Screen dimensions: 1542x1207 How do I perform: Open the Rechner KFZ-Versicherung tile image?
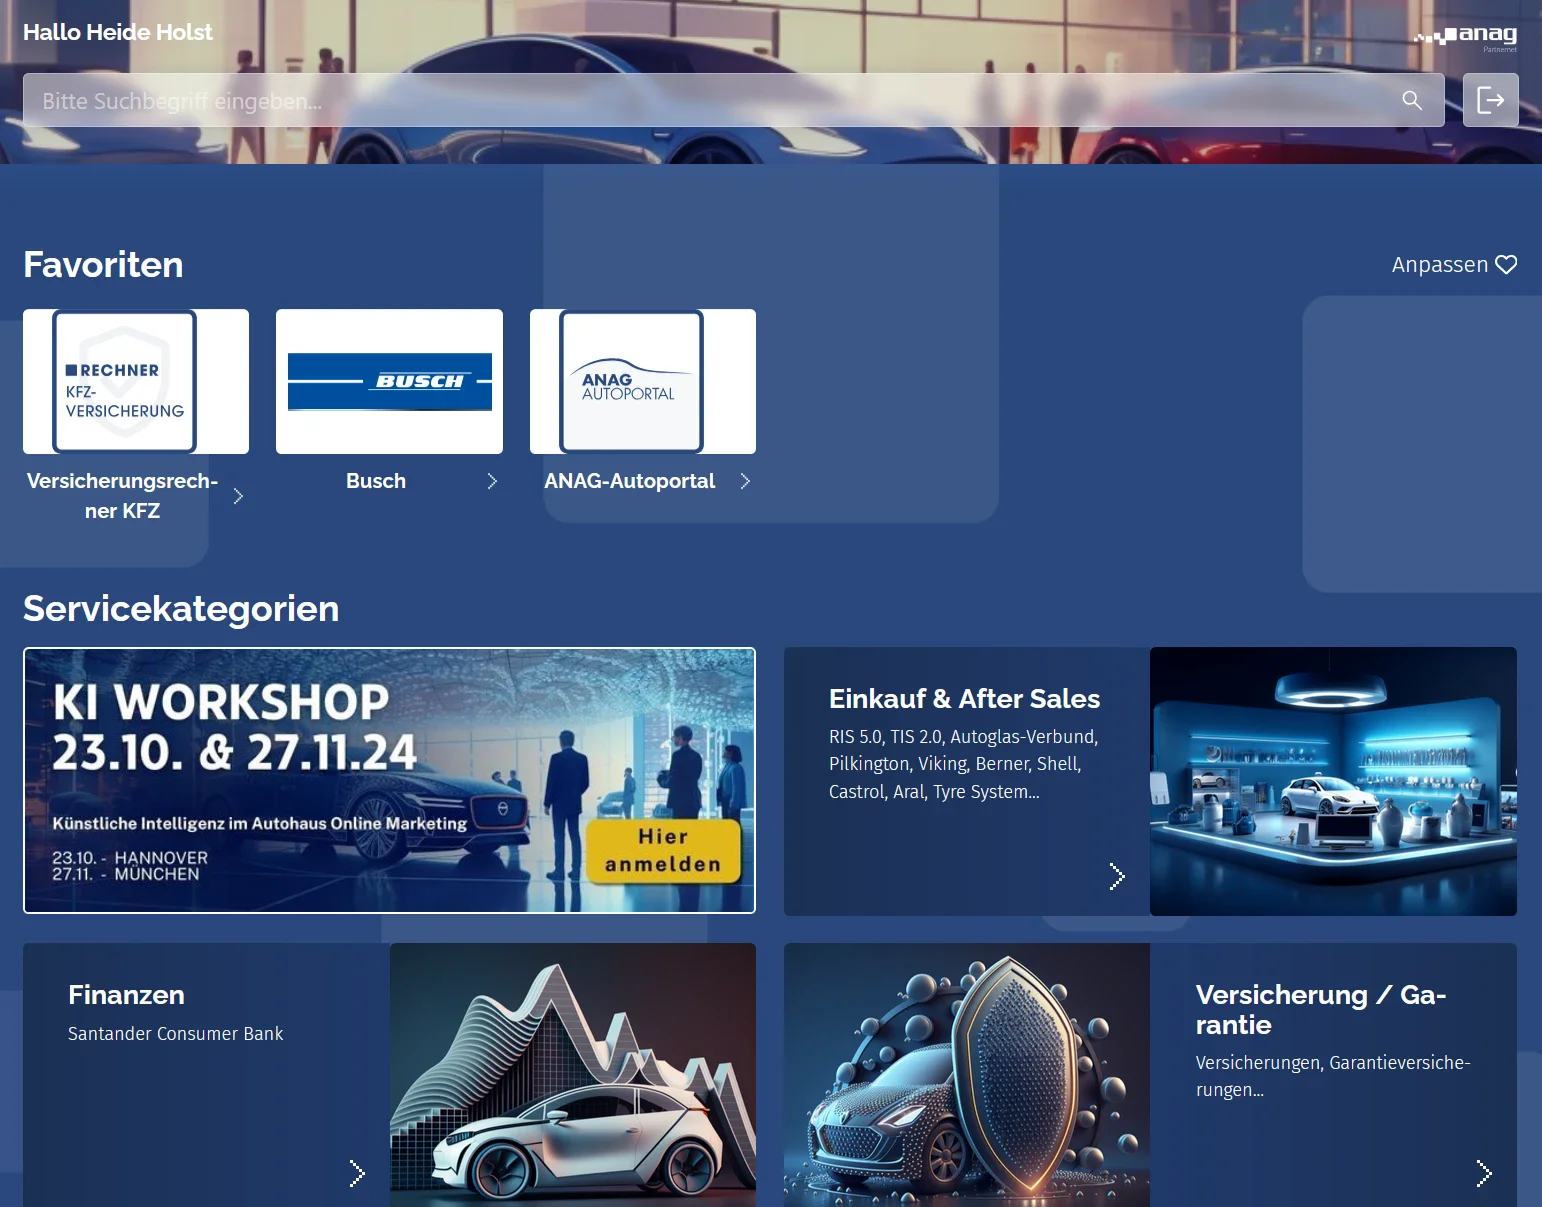point(136,381)
